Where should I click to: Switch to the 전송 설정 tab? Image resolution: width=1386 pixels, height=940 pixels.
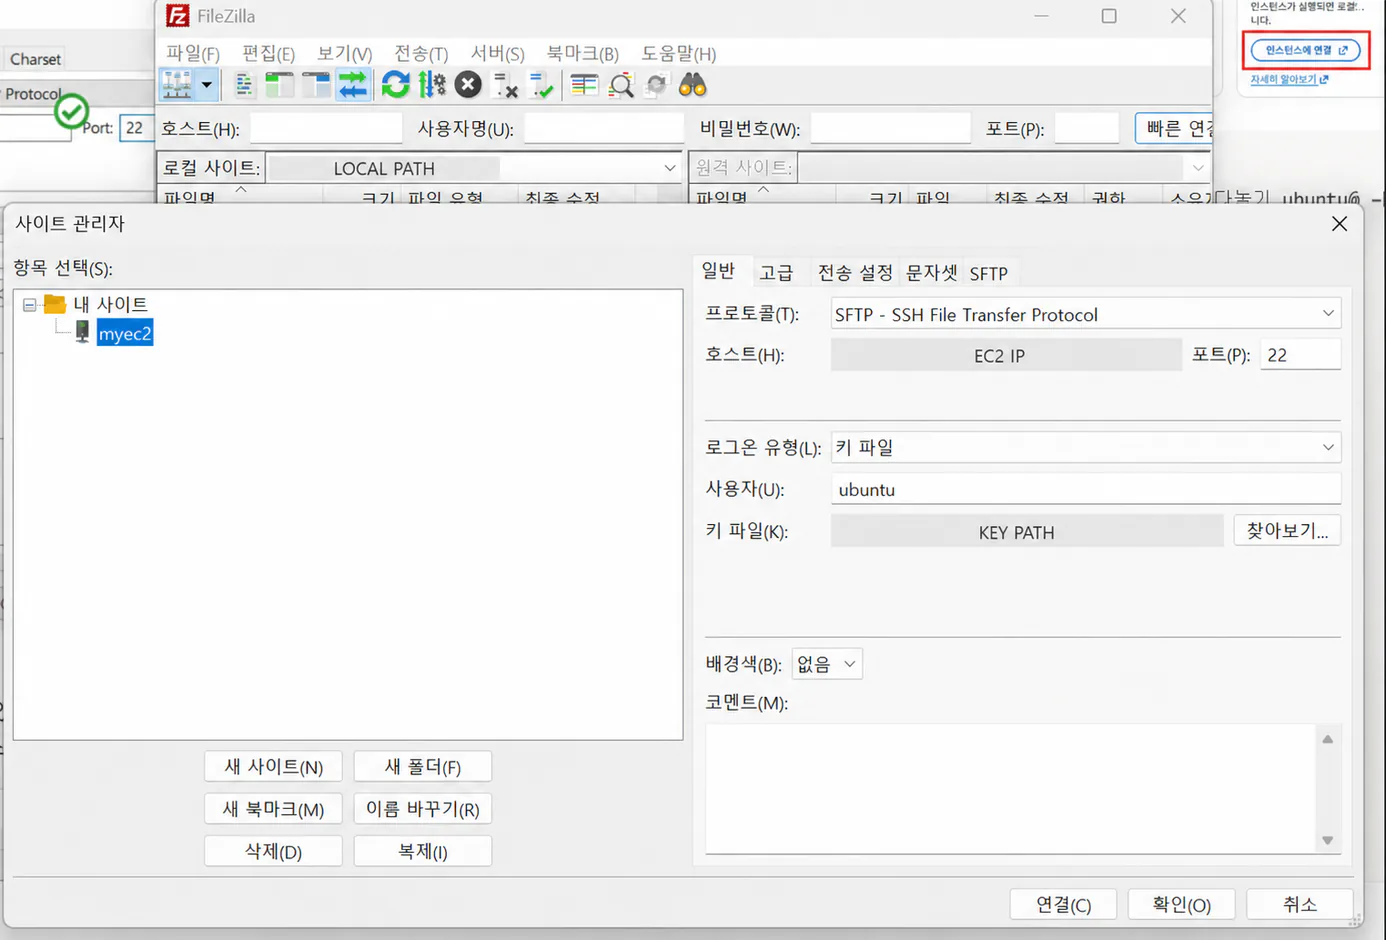pyautogui.click(x=855, y=273)
